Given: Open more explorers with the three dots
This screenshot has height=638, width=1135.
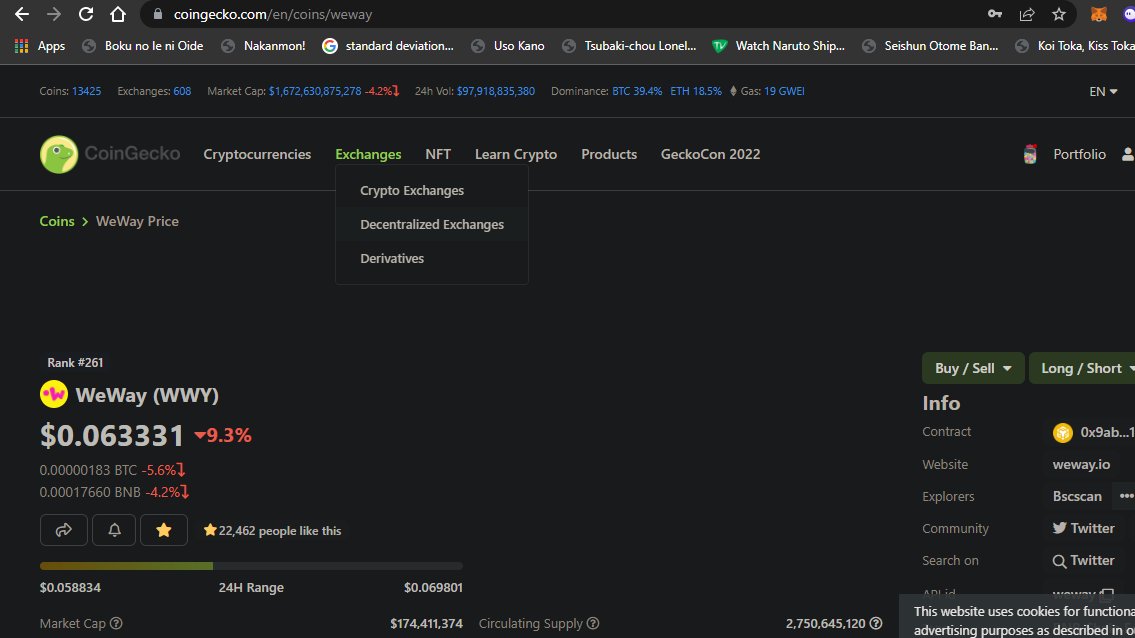Looking at the screenshot, I should (1126, 496).
